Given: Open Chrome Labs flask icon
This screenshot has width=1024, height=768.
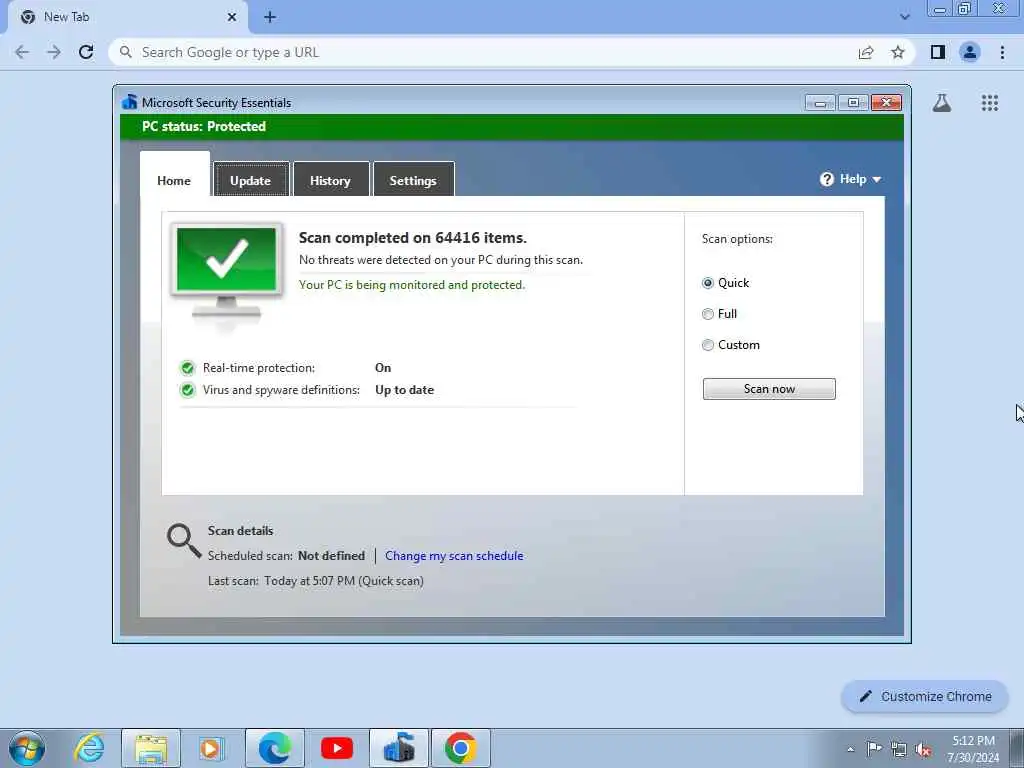Looking at the screenshot, I should [942, 103].
